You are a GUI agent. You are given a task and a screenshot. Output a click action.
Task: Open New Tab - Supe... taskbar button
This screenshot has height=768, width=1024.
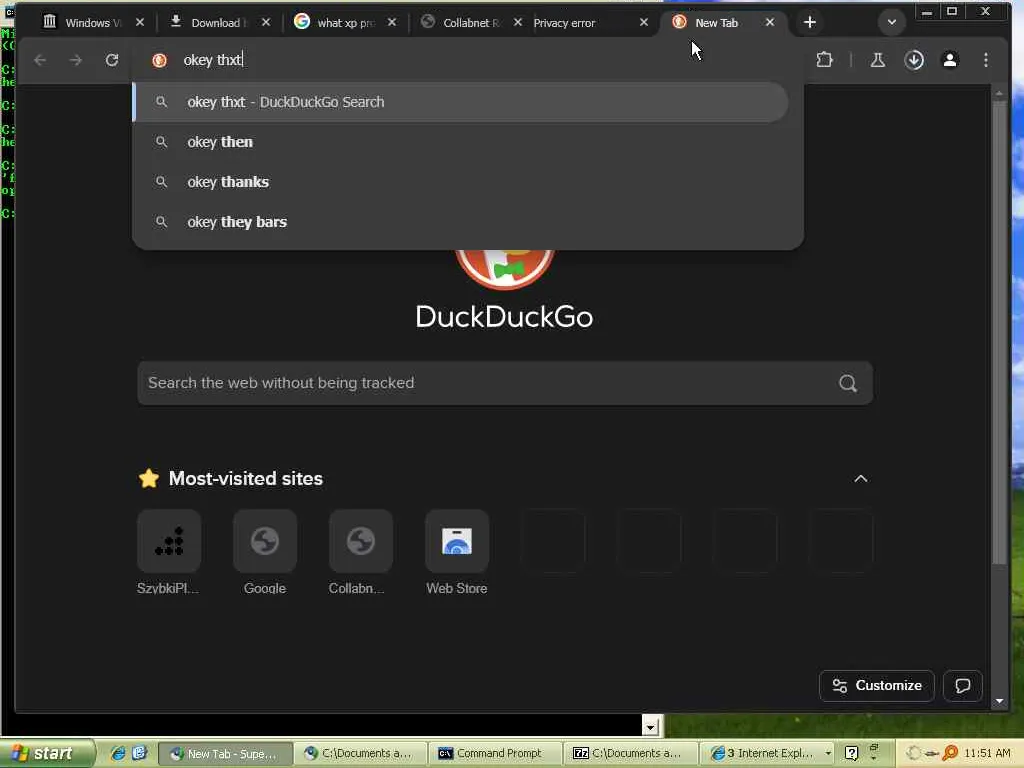pos(225,754)
